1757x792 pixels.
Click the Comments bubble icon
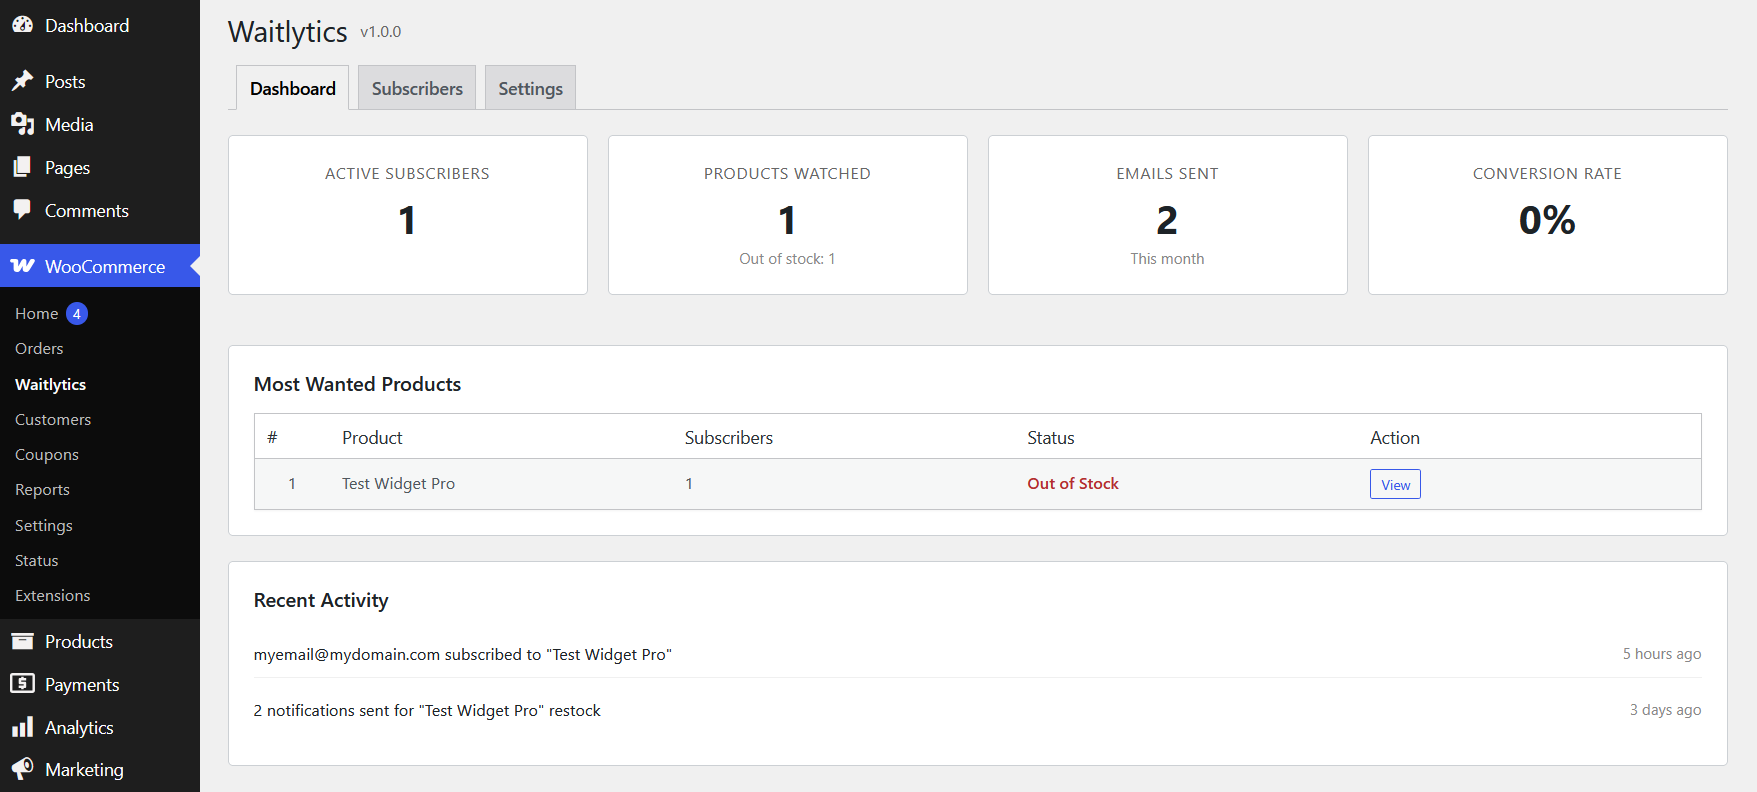tap(22, 210)
